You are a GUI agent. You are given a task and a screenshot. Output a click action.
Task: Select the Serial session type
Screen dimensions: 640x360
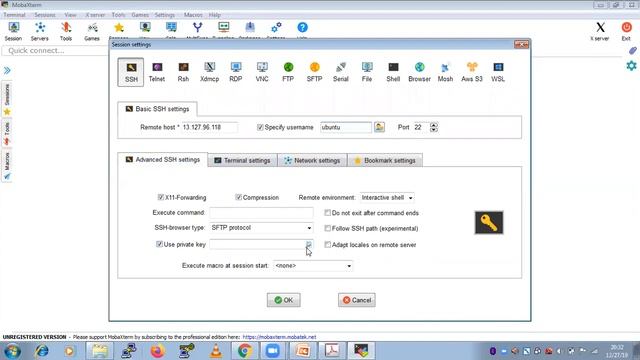coord(340,72)
